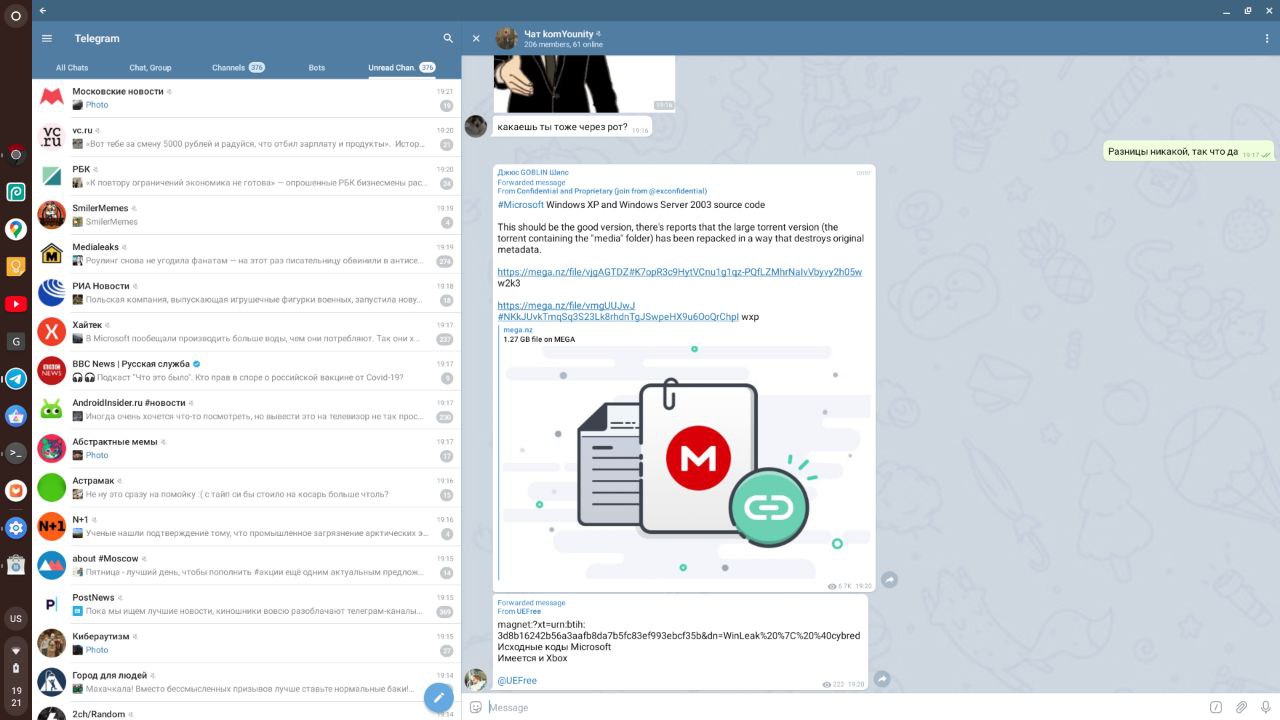Open Google Keep from the shelf
Image resolution: width=1280 pixels, height=720 pixels.
(x=15, y=267)
